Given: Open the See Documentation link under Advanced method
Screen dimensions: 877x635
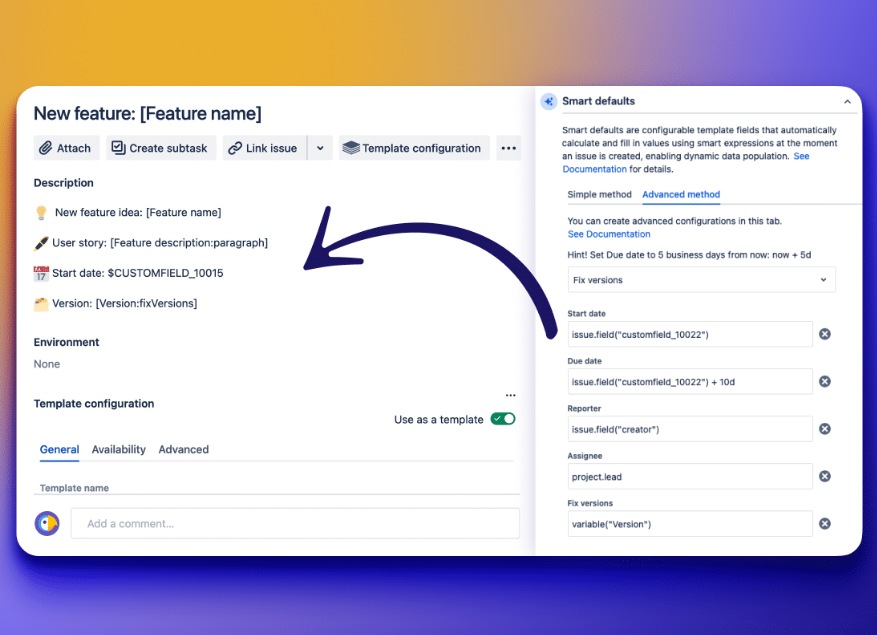Looking at the screenshot, I should [x=608, y=234].
